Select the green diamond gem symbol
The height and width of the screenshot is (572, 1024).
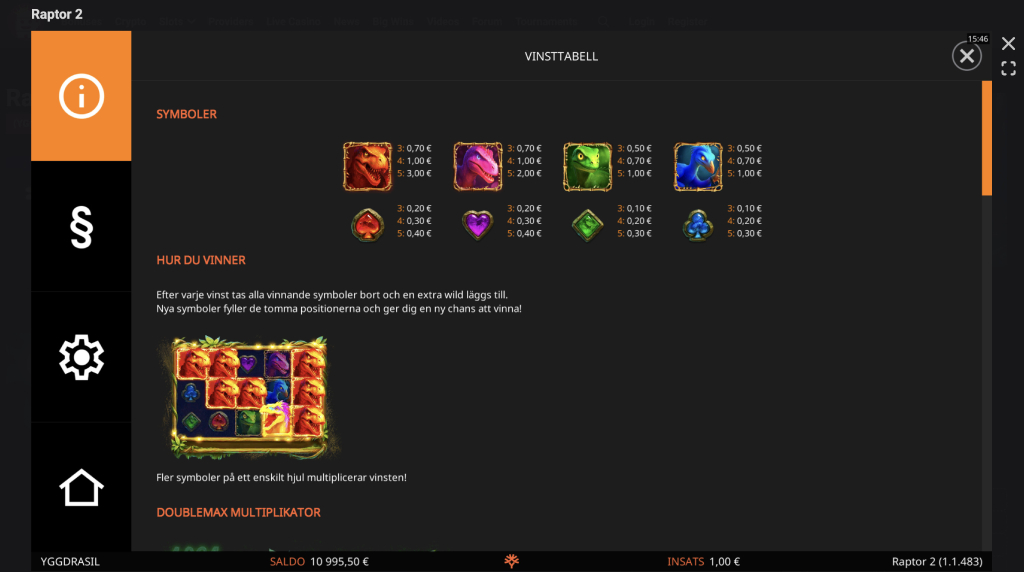pos(588,225)
